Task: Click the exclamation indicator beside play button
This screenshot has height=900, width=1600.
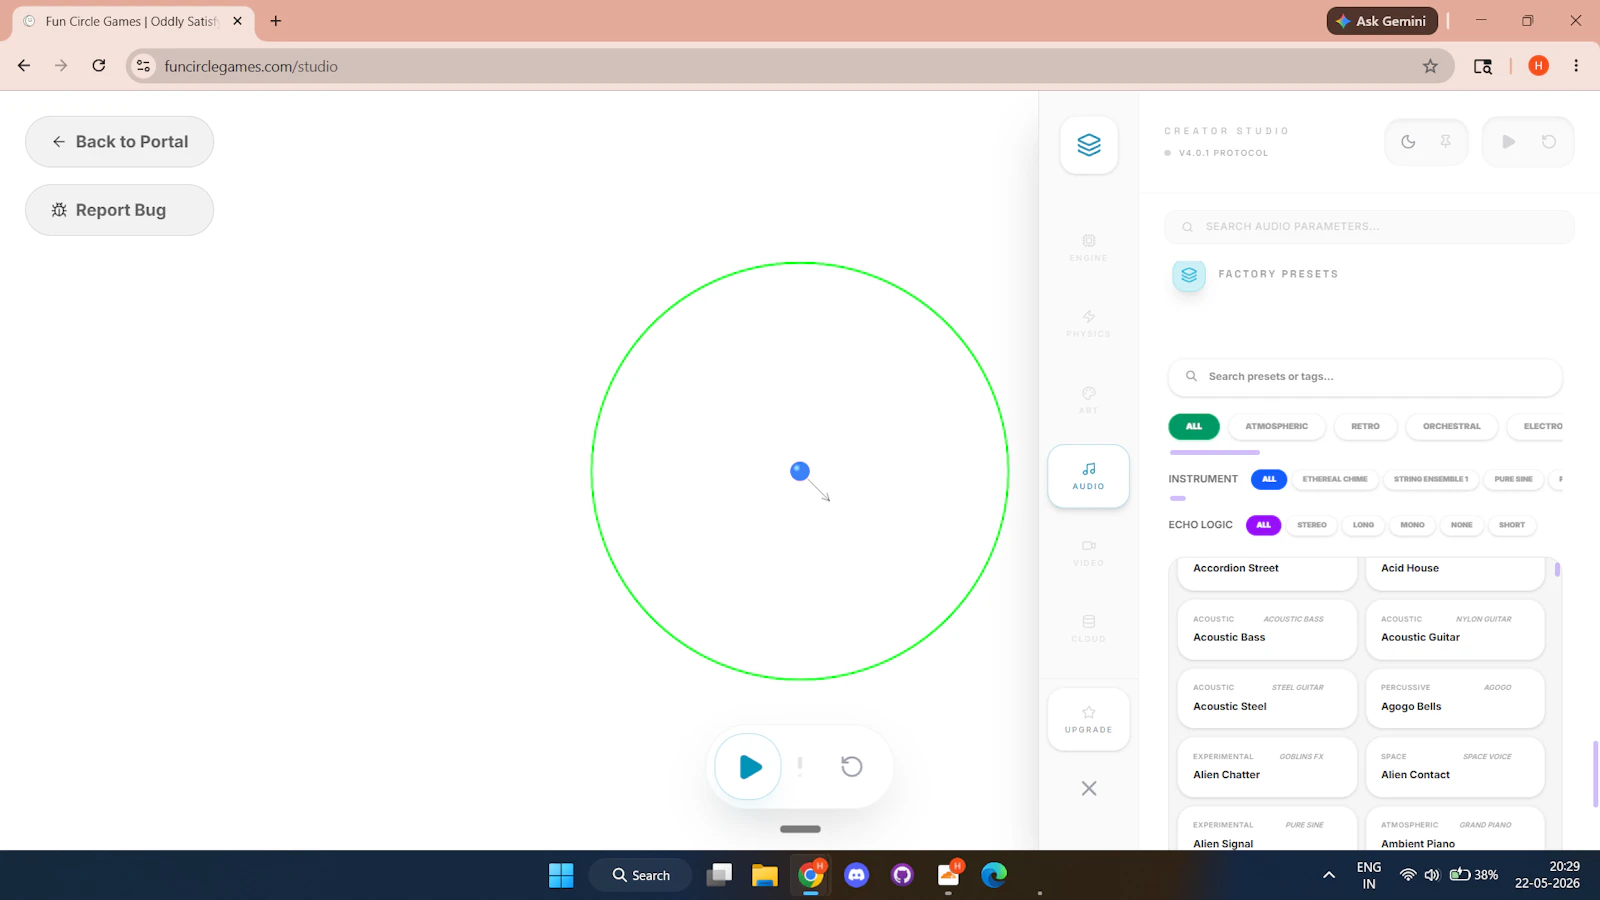Action: click(x=800, y=766)
